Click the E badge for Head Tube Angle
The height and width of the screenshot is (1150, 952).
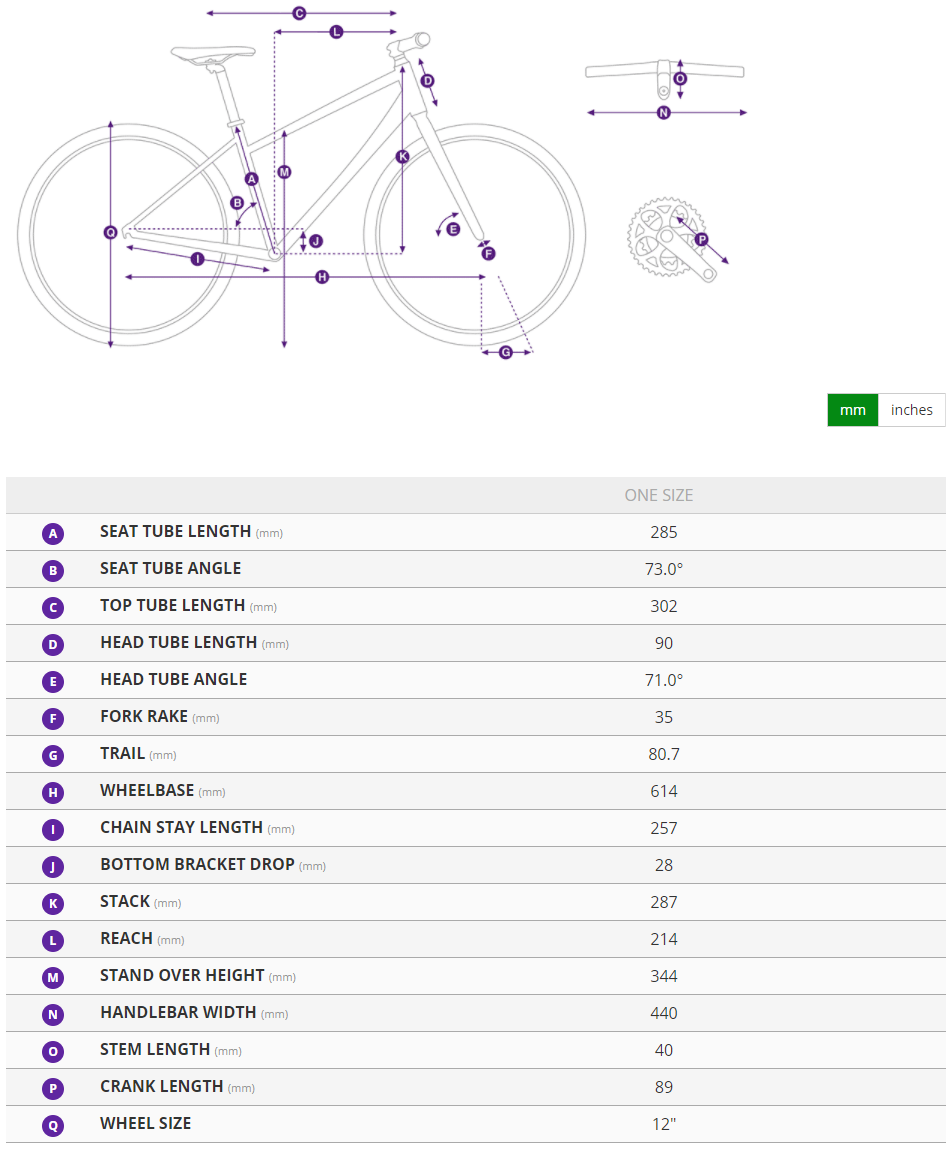pyautogui.click(x=53, y=681)
